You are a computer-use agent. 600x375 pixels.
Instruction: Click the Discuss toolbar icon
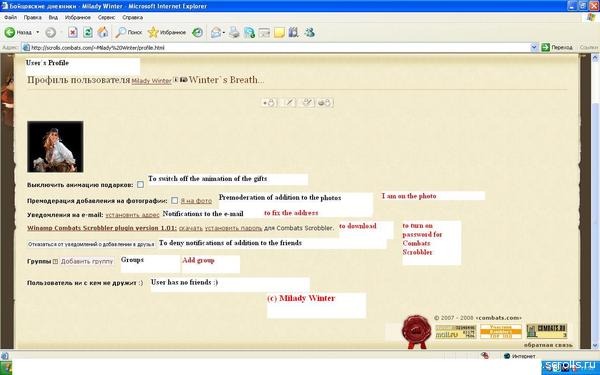point(264,33)
